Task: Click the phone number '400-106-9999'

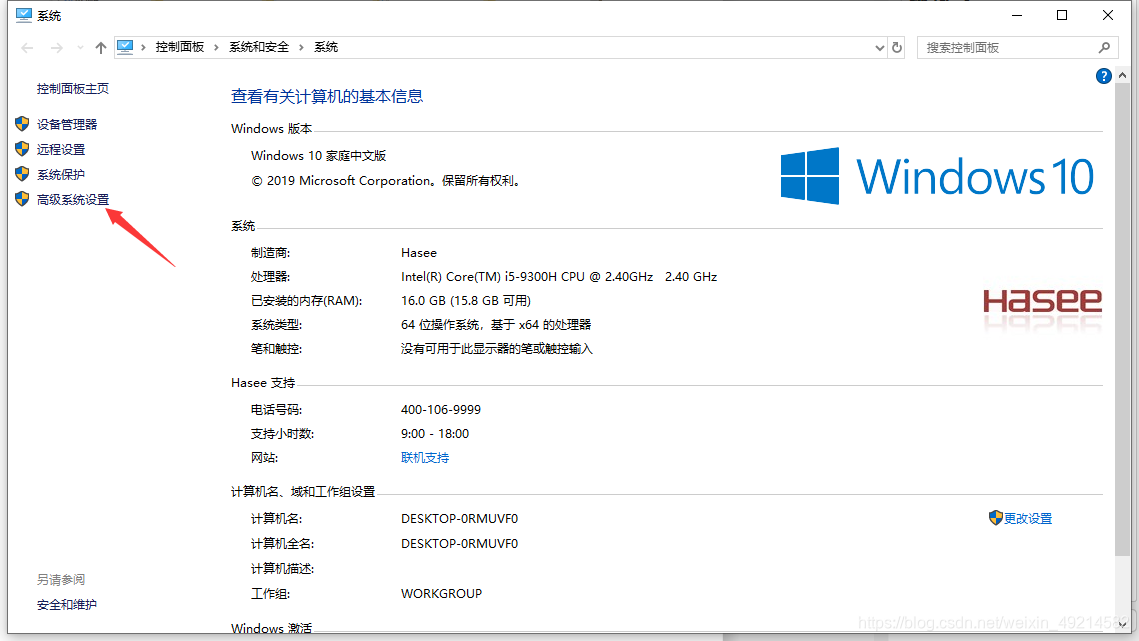Action: [441, 410]
